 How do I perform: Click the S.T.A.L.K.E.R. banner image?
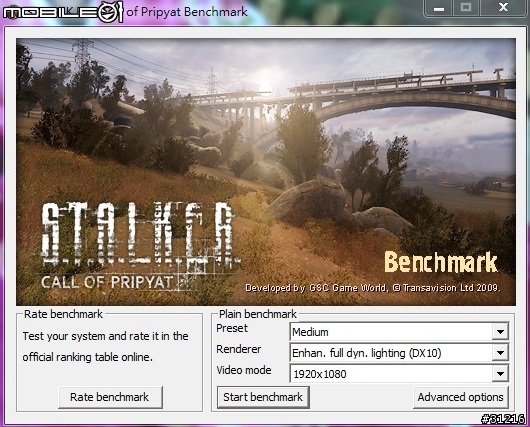(x=266, y=172)
